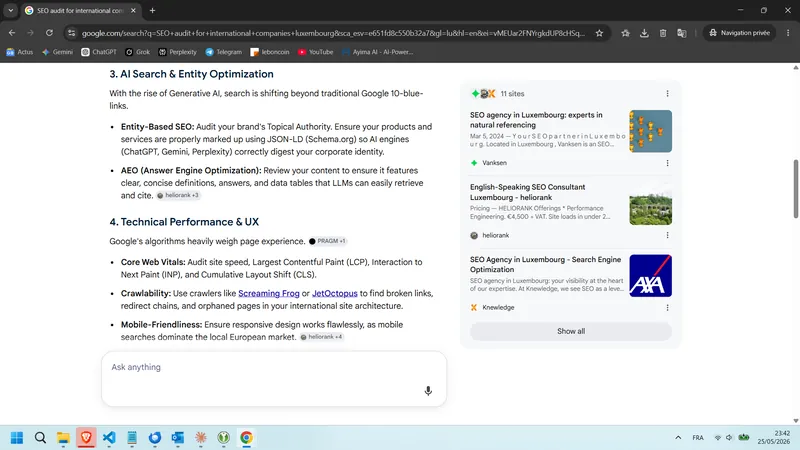Image resolution: width=800 pixels, height=450 pixels.
Task: Open the heliorank +4 source chip
Action: [x=321, y=337]
